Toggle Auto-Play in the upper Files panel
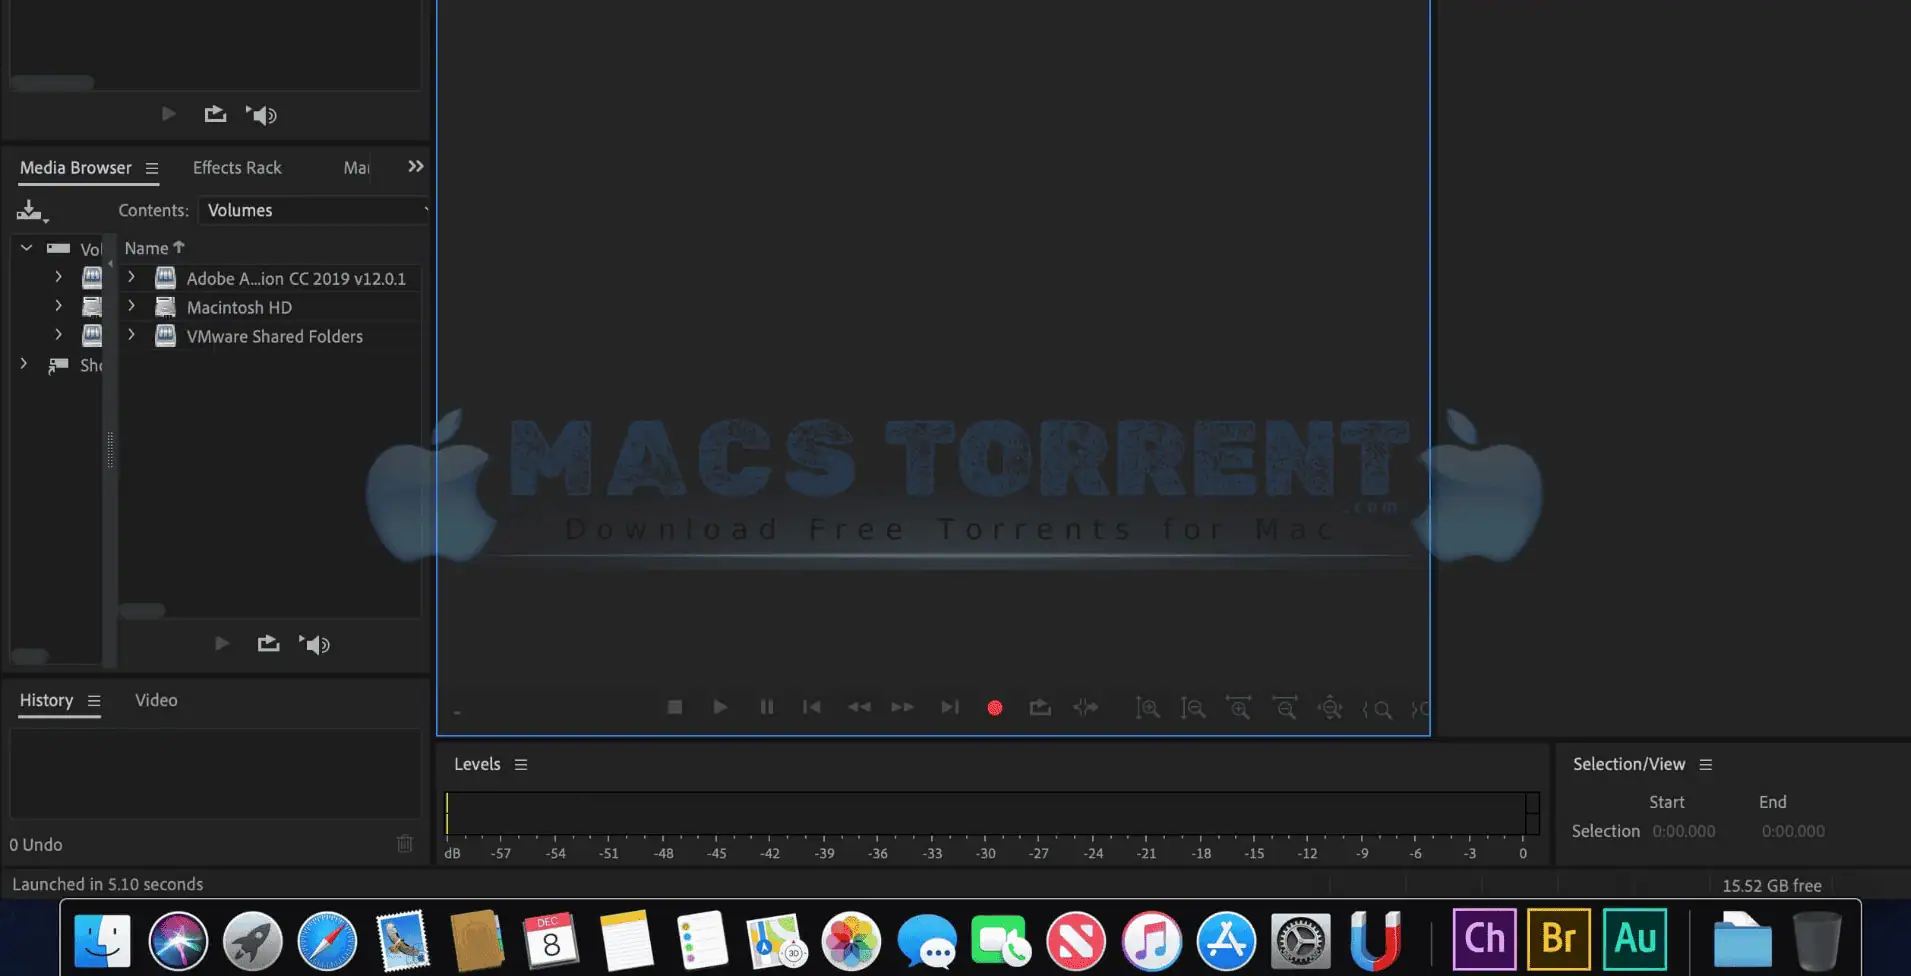 (x=262, y=115)
